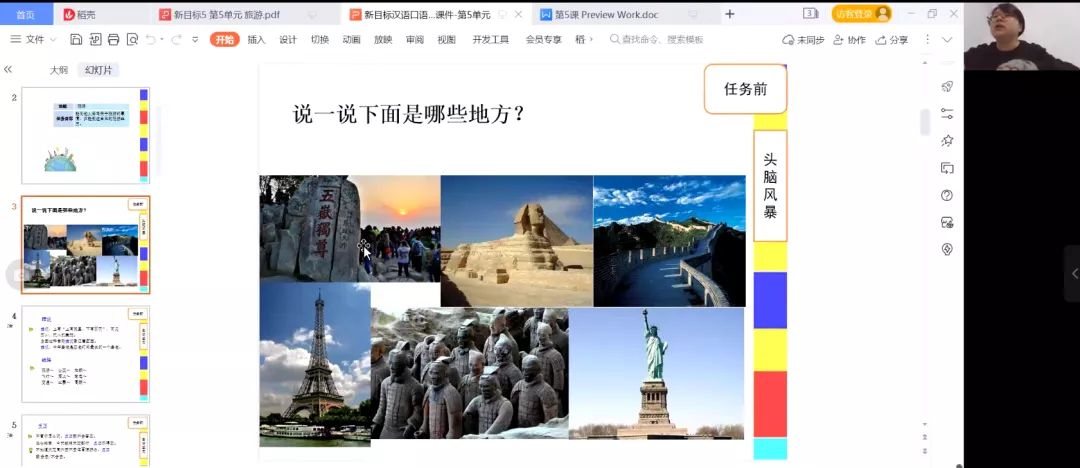
Task: Collapse the slide thumbnail panel
Action: [8, 70]
